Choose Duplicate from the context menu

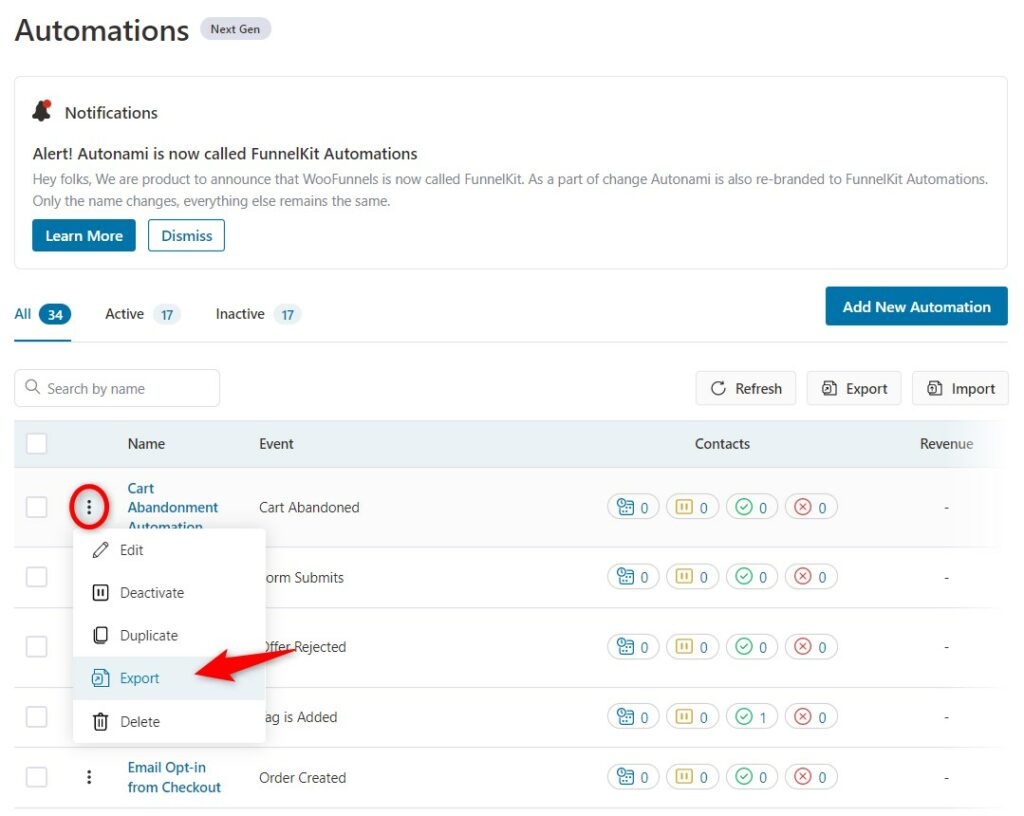tap(169, 635)
